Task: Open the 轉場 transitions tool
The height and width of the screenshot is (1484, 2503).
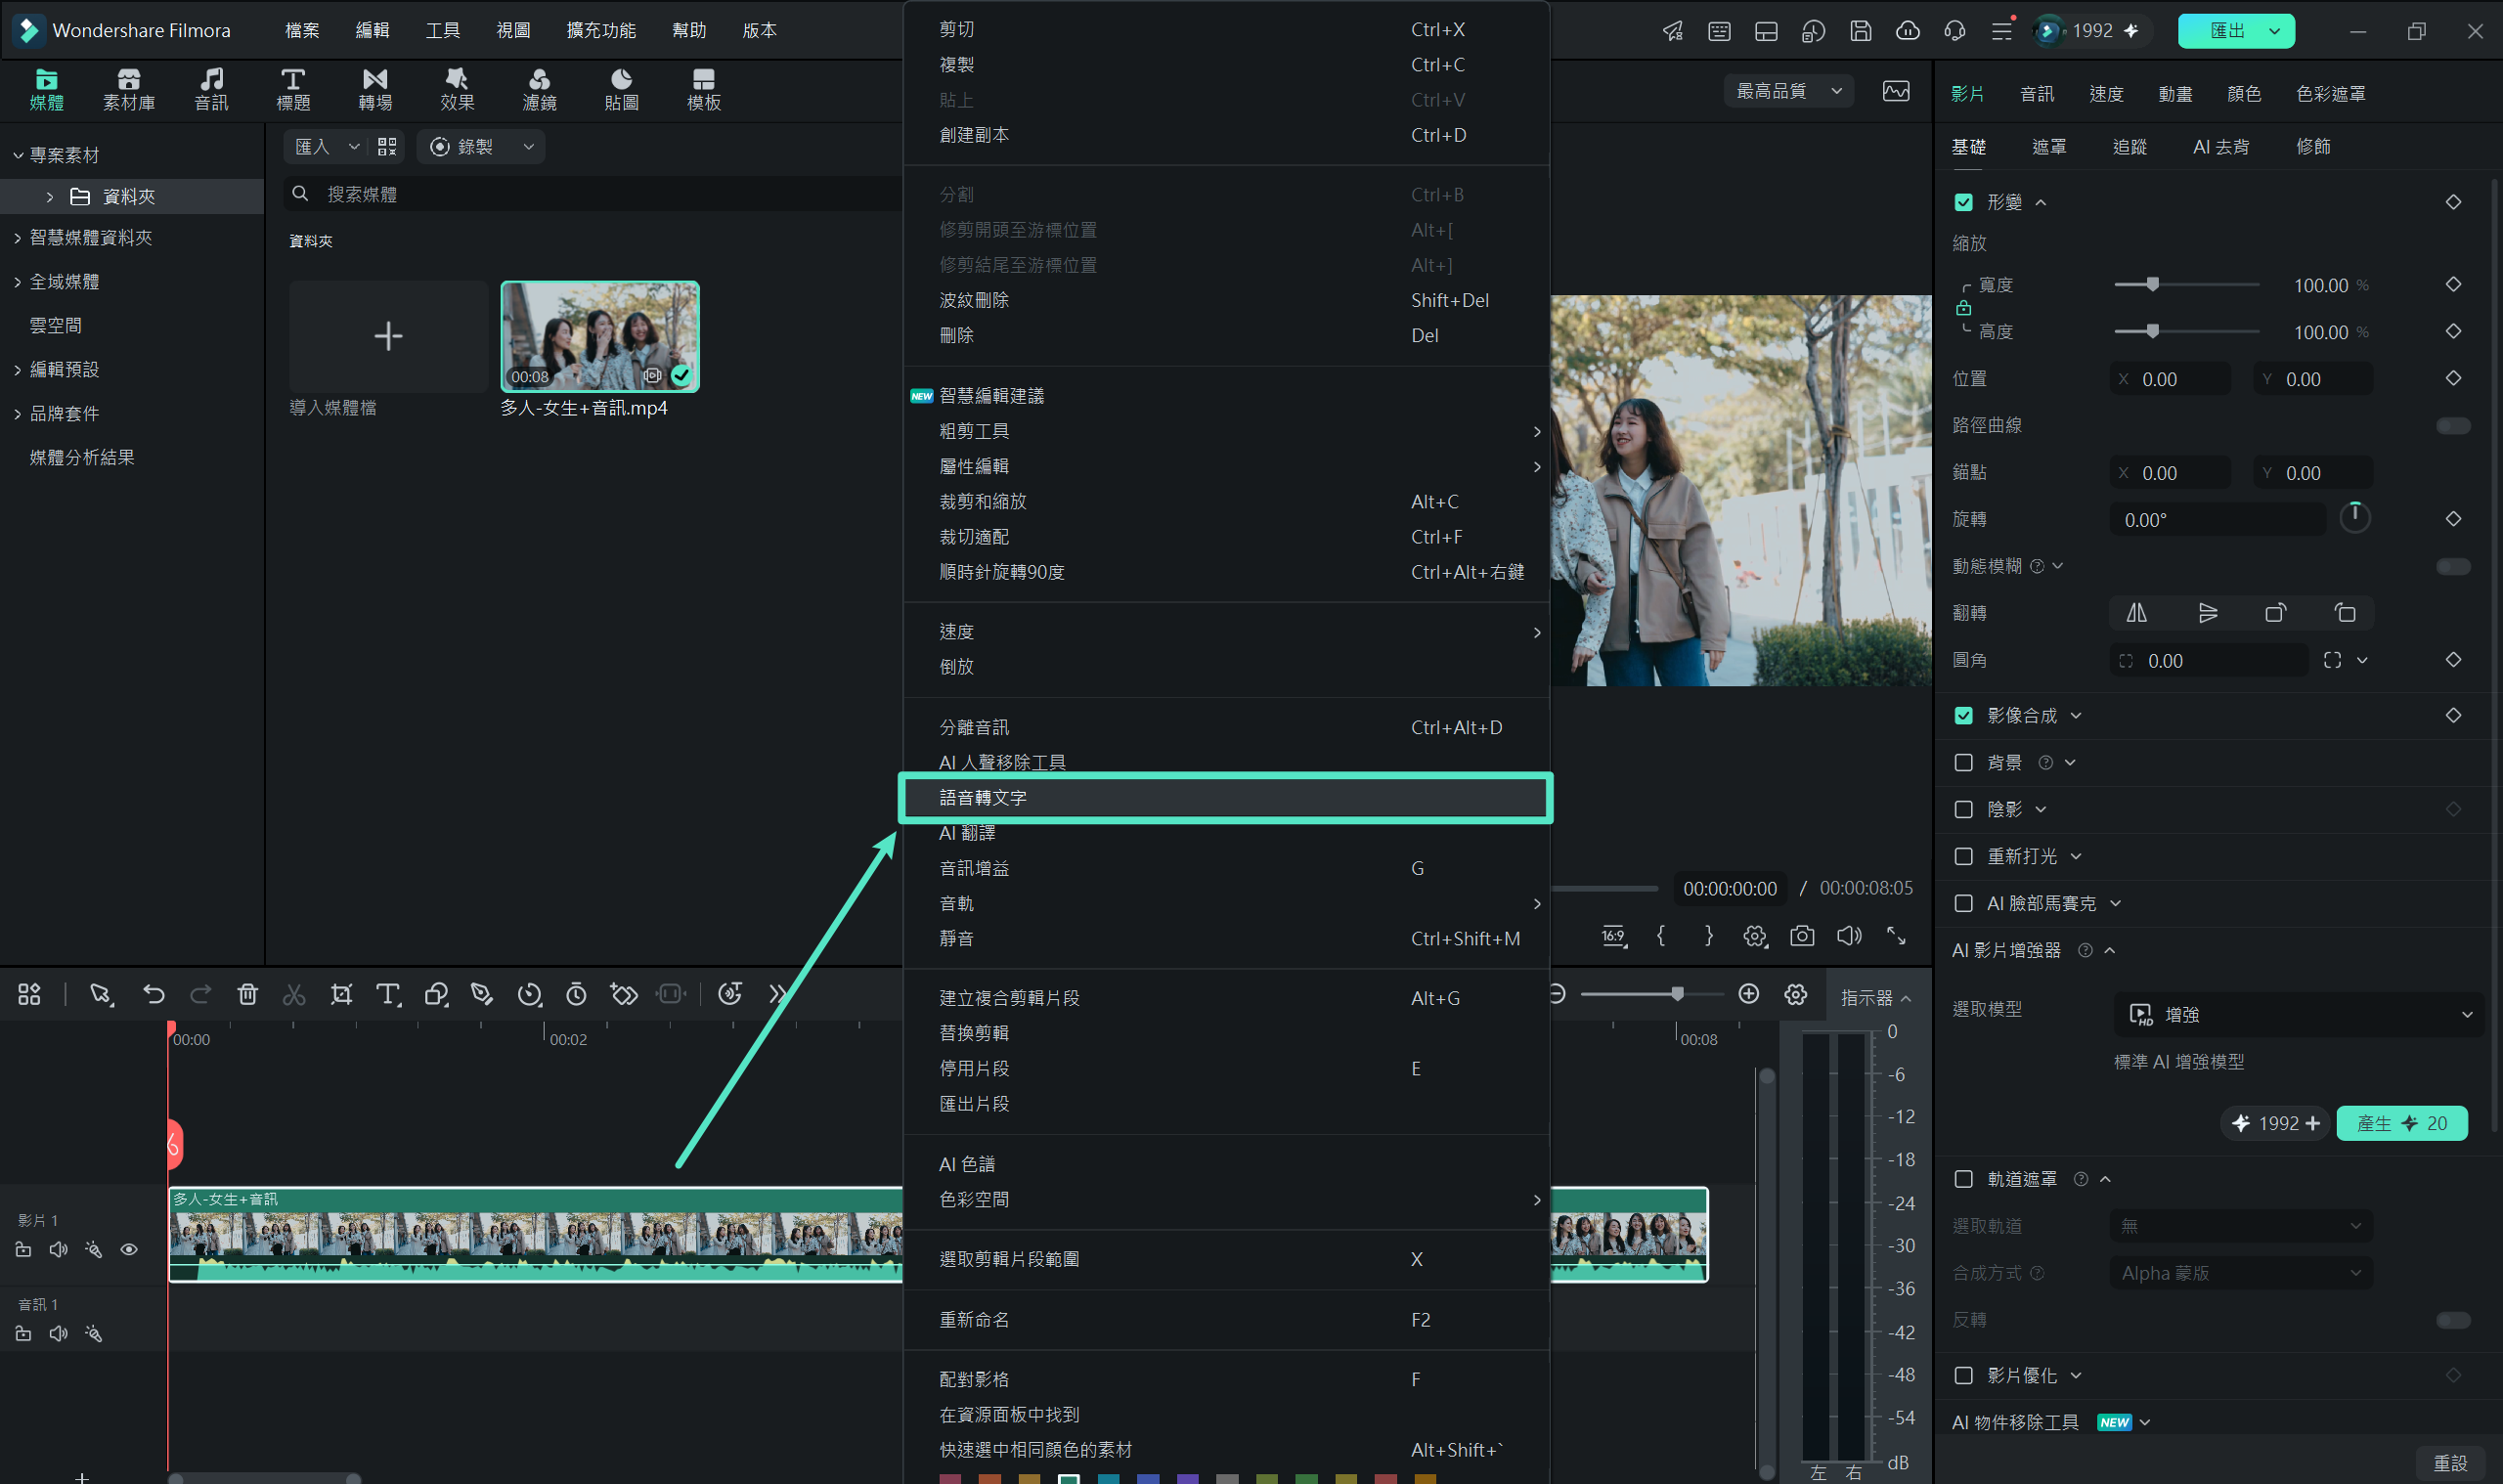Action: tap(375, 89)
